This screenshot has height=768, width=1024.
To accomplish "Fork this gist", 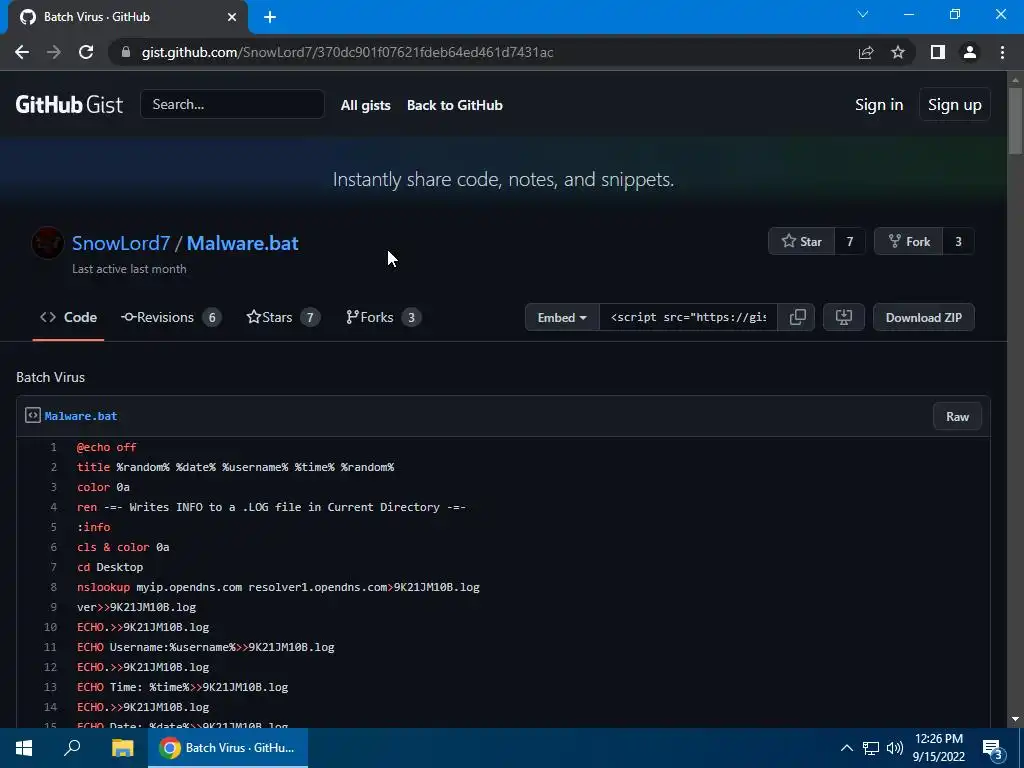I will (x=908, y=242).
